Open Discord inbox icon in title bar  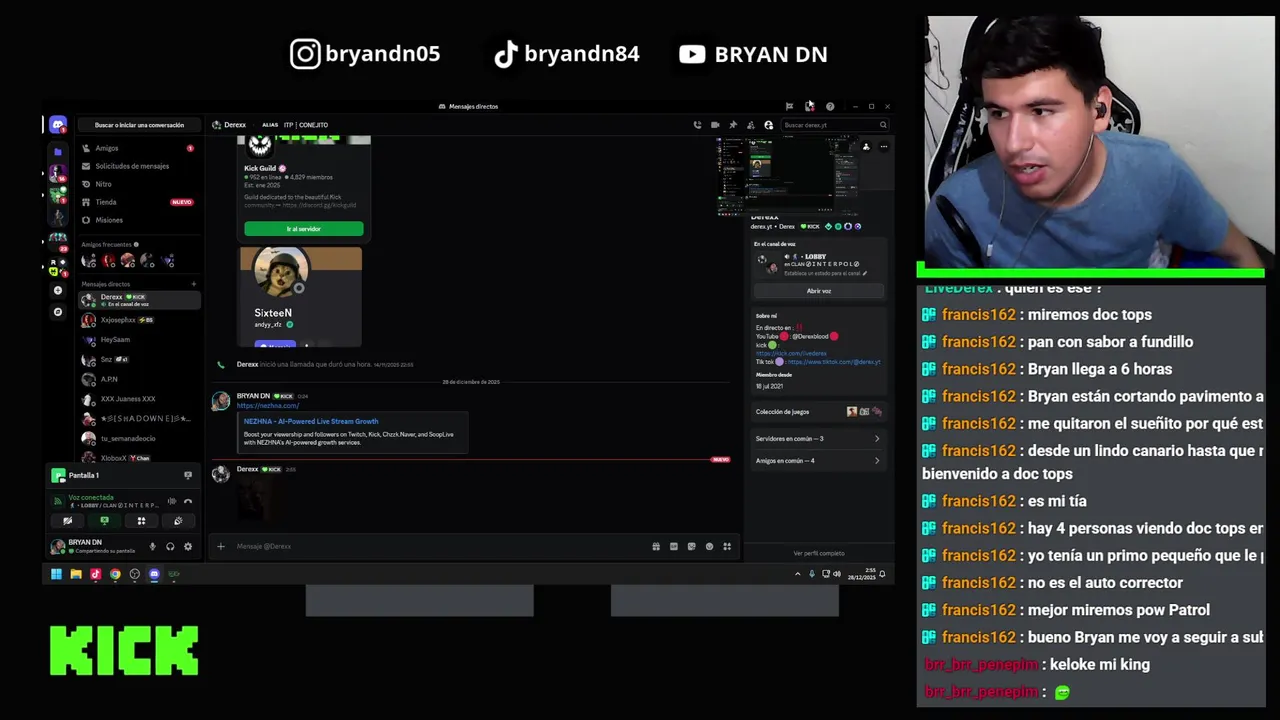(809, 106)
